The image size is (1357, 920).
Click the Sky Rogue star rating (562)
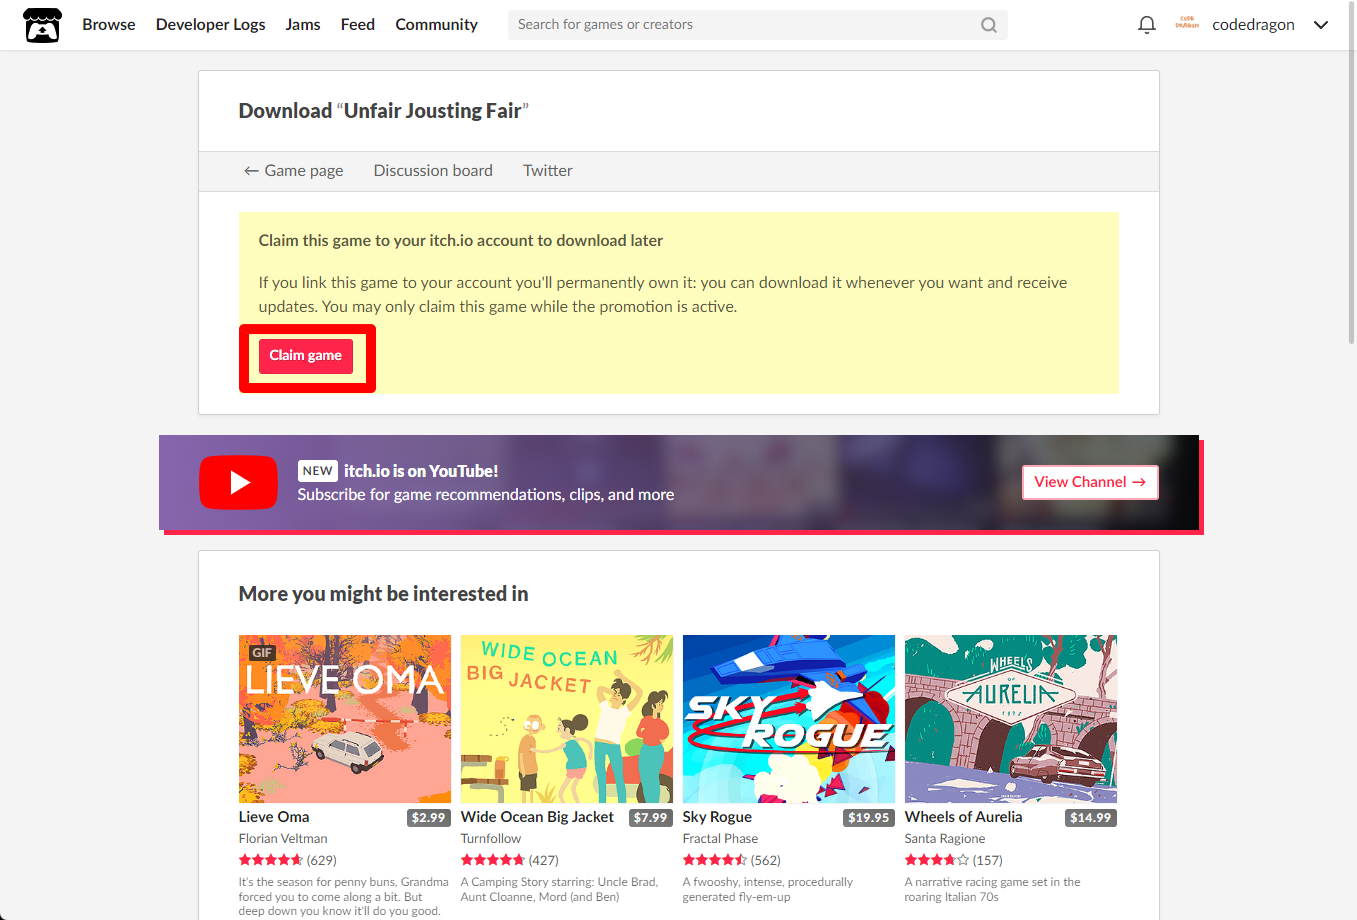click(x=732, y=860)
